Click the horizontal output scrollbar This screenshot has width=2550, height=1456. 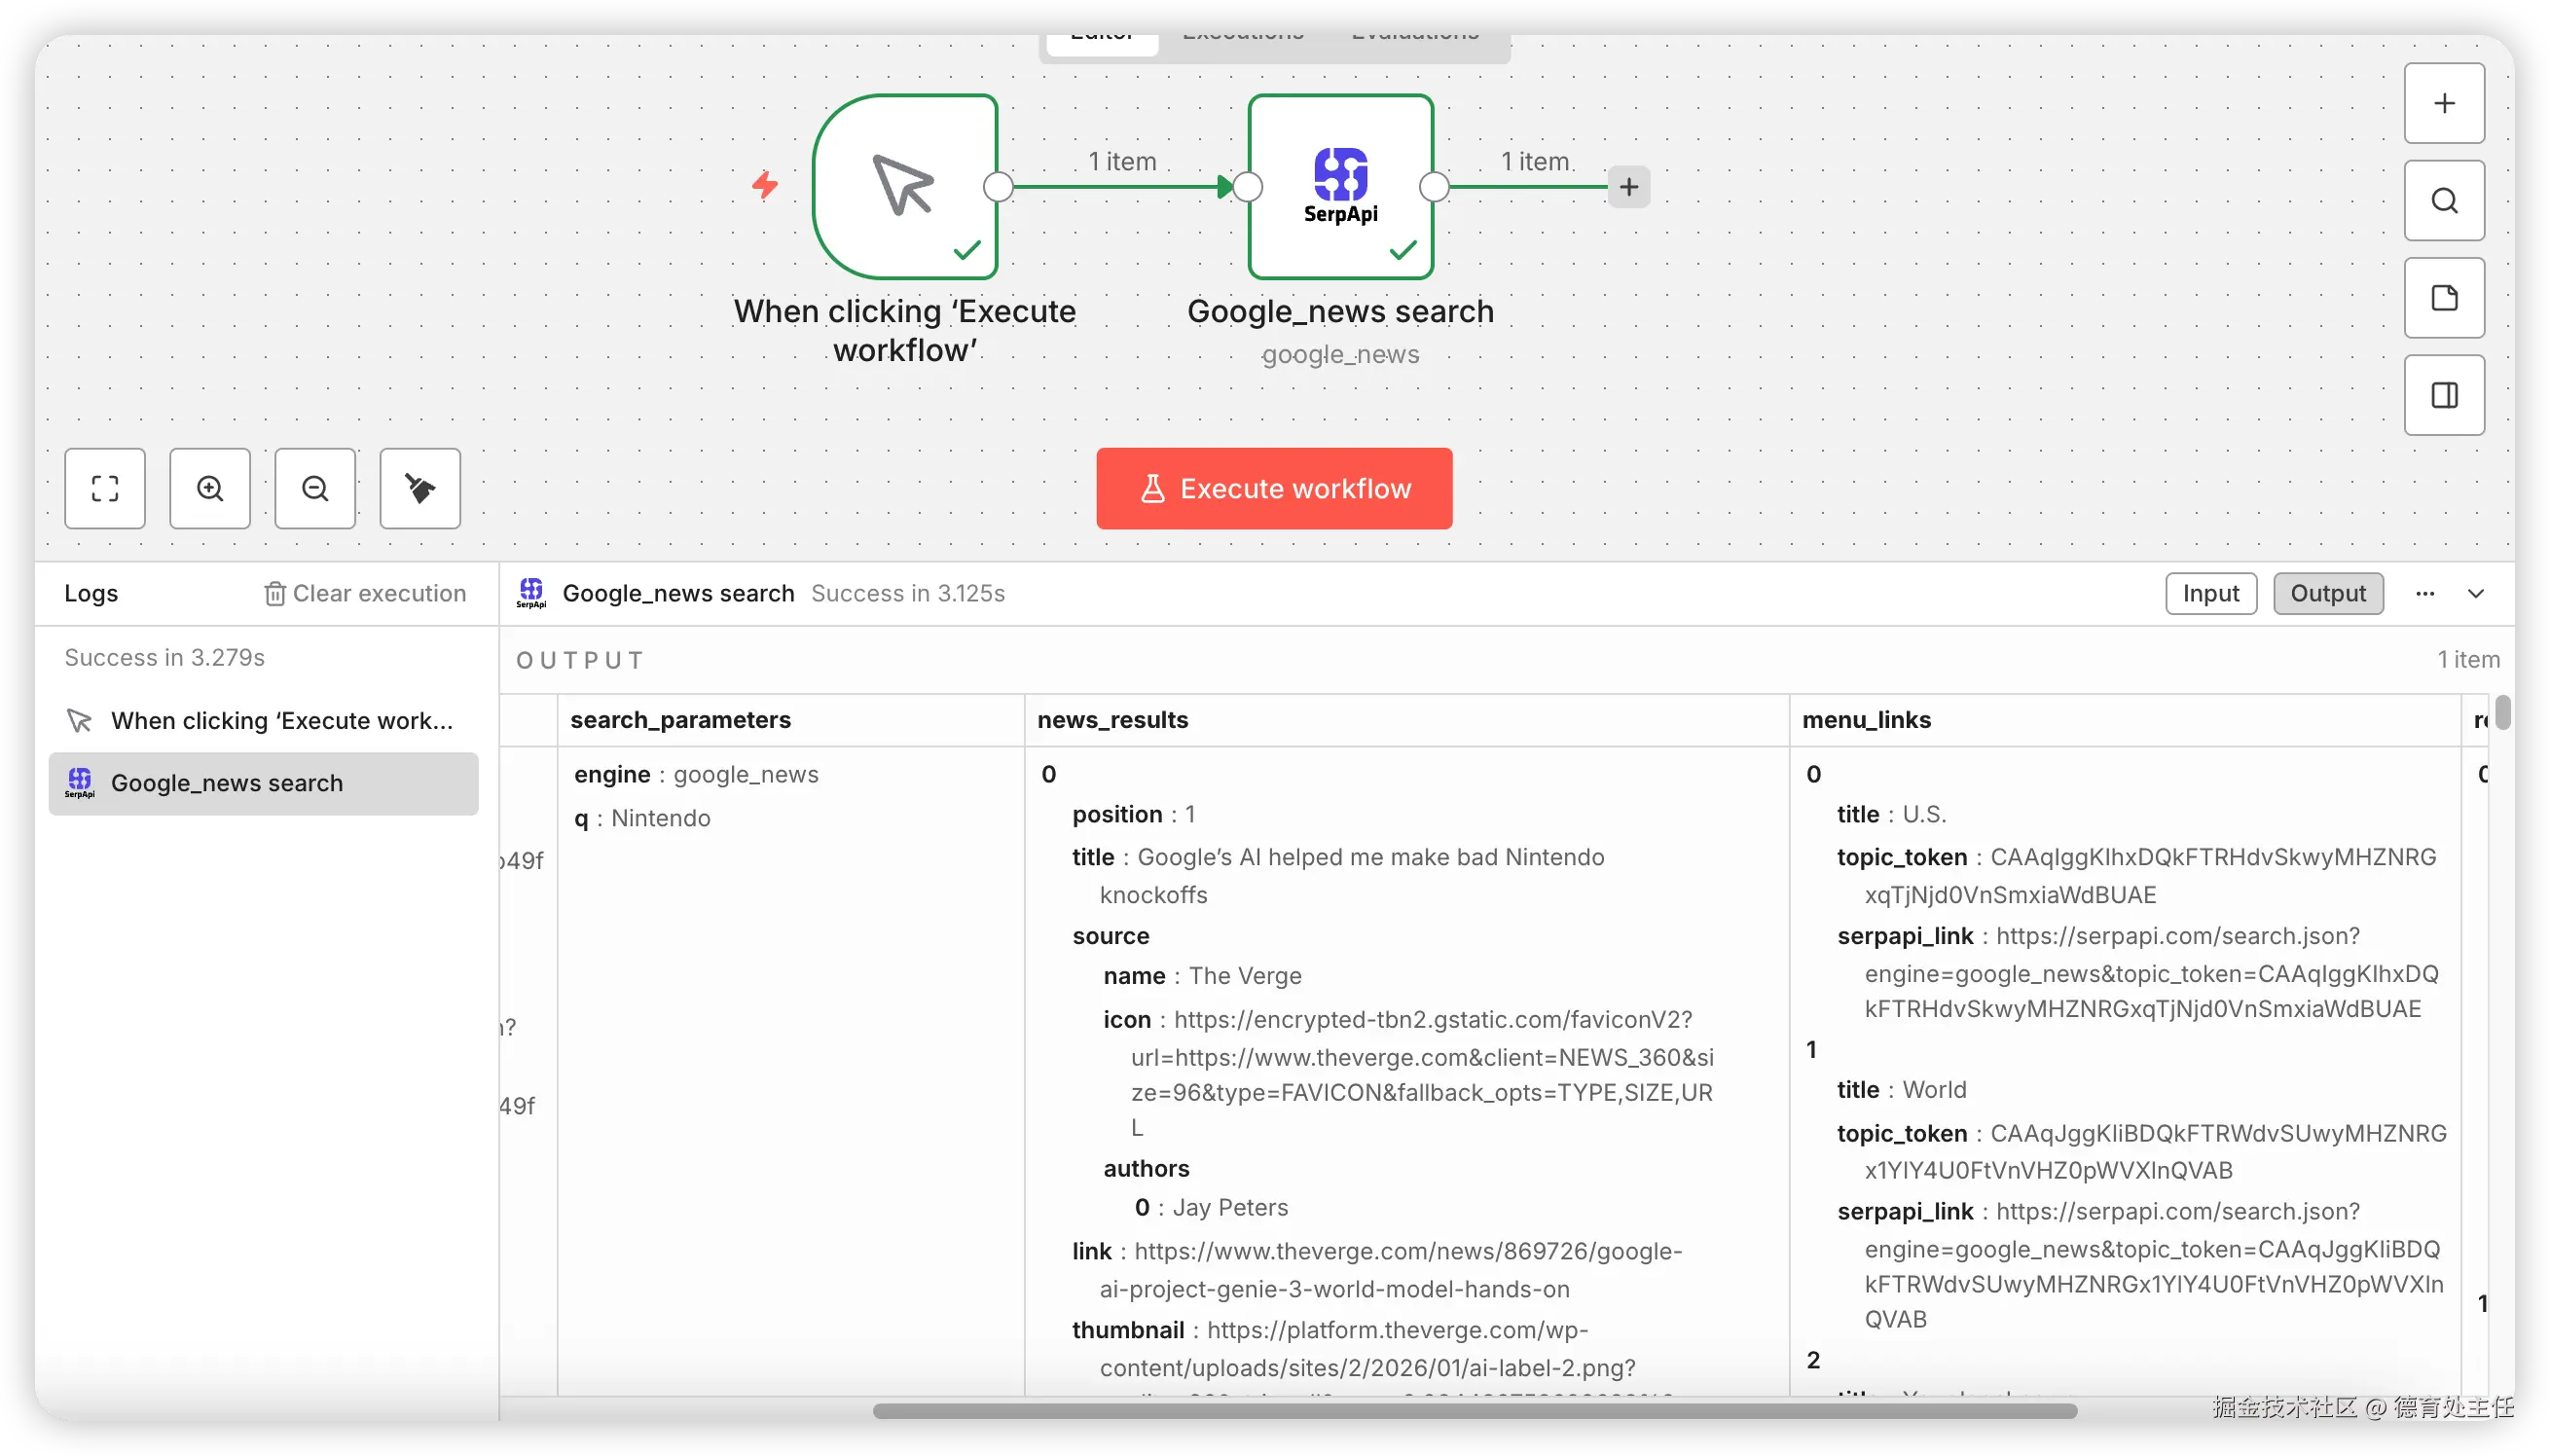[1474, 1410]
